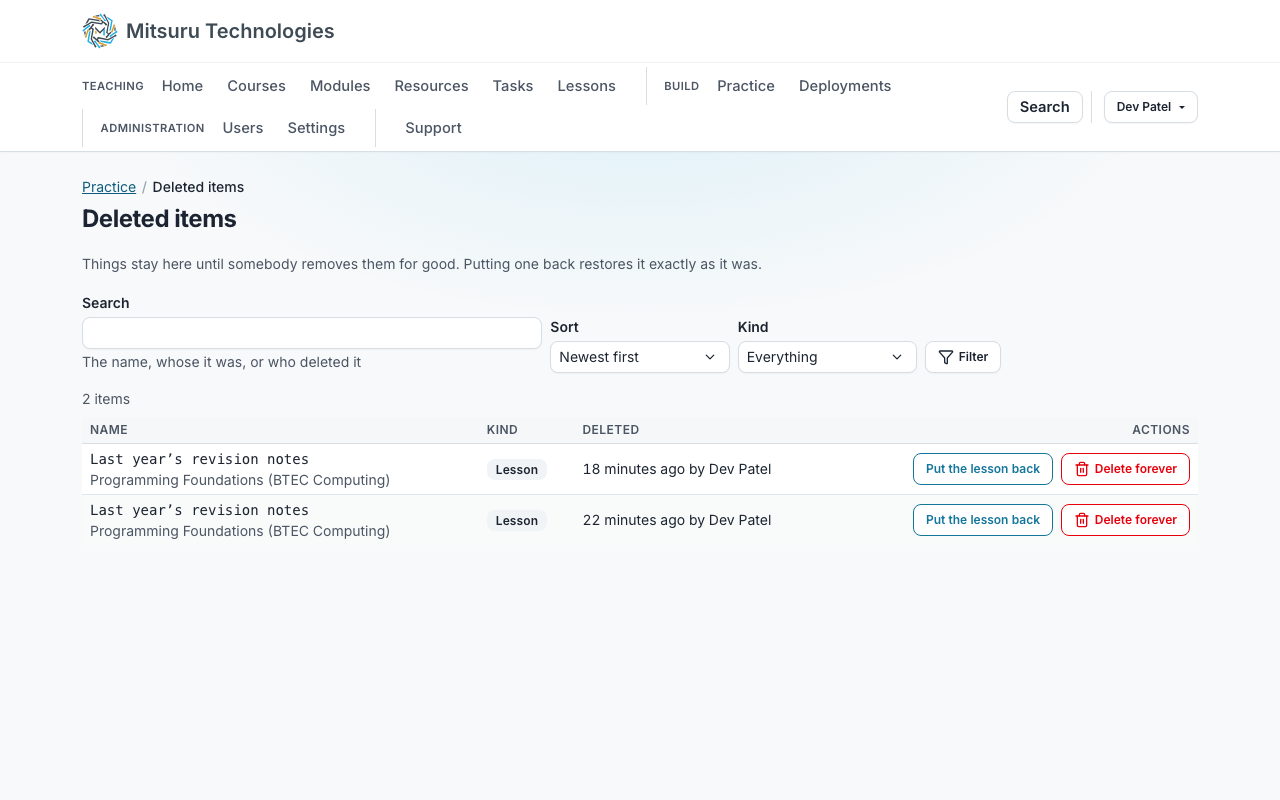Expand the Dev Patel user menu
Image resolution: width=1280 pixels, height=800 pixels.
click(x=1151, y=107)
